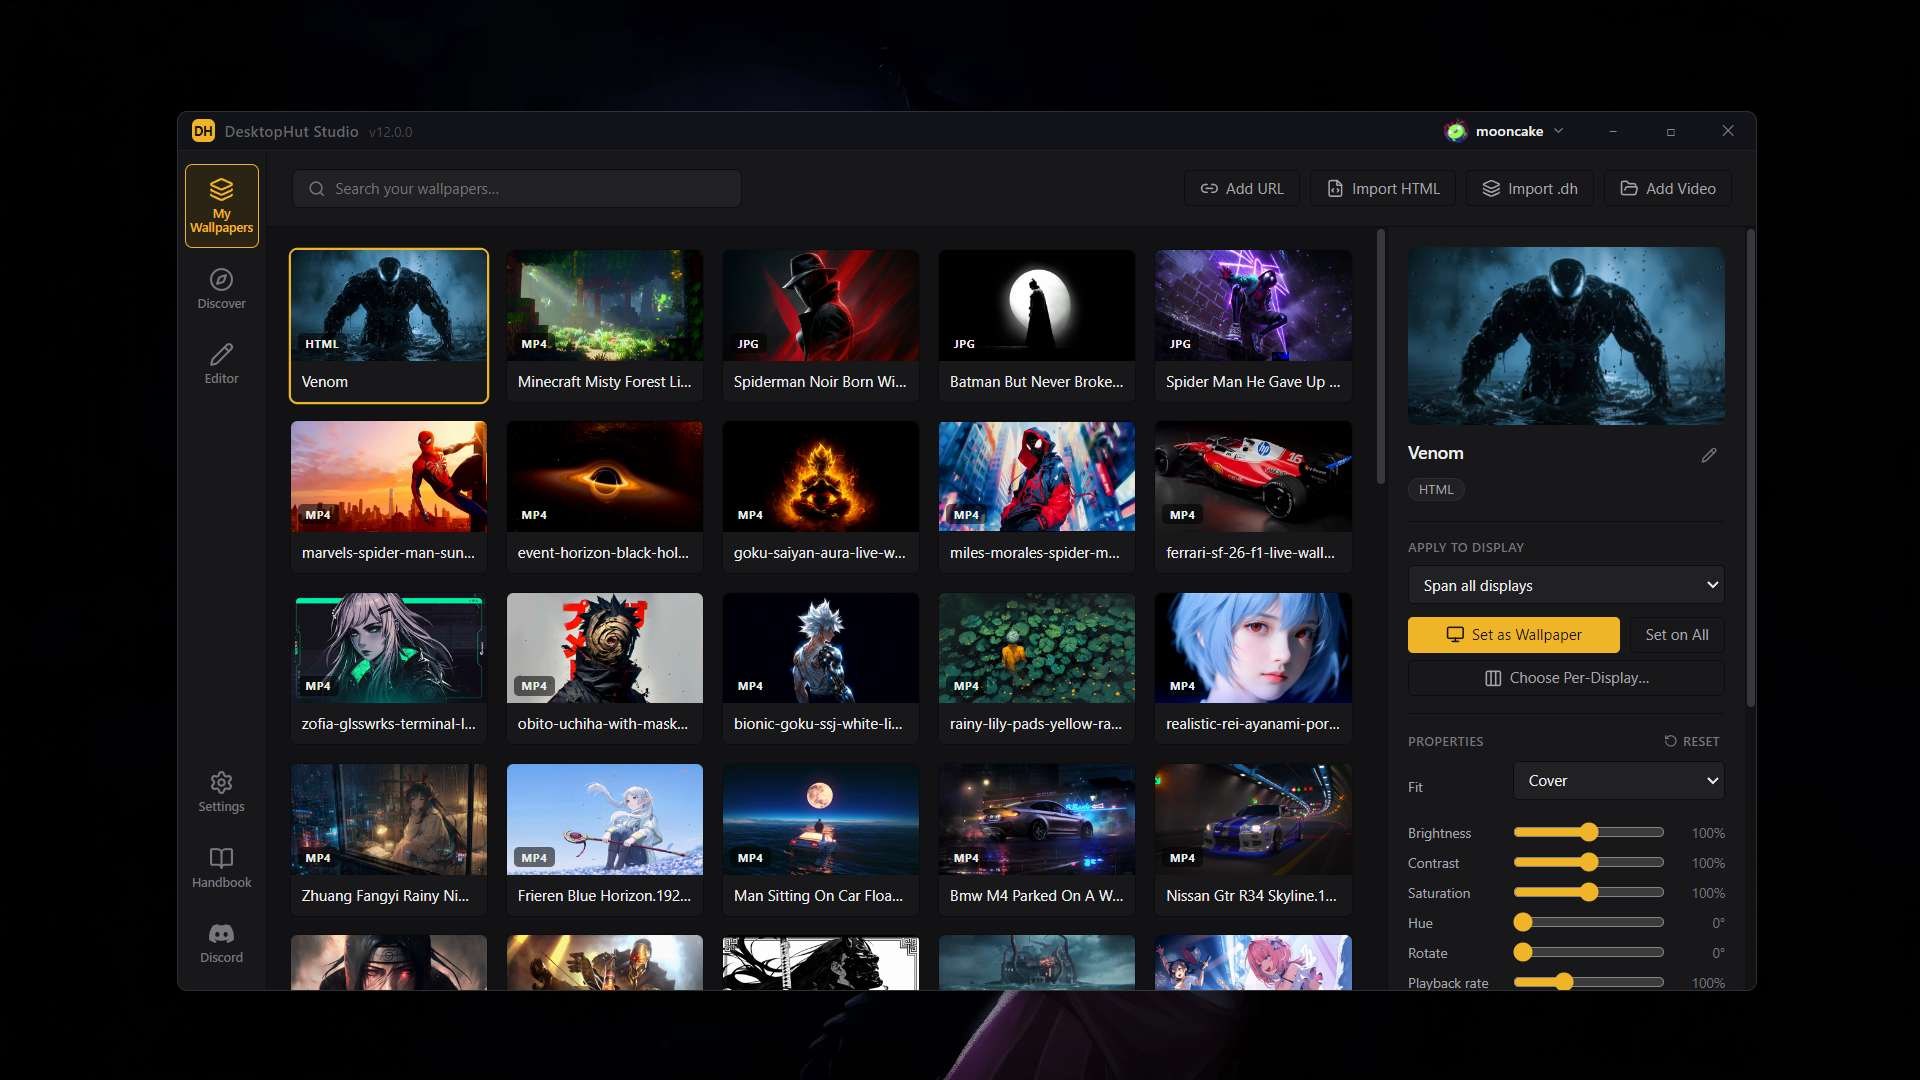Click Add Video button
Viewport: 1920px width, 1080px height.
coord(1668,189)
